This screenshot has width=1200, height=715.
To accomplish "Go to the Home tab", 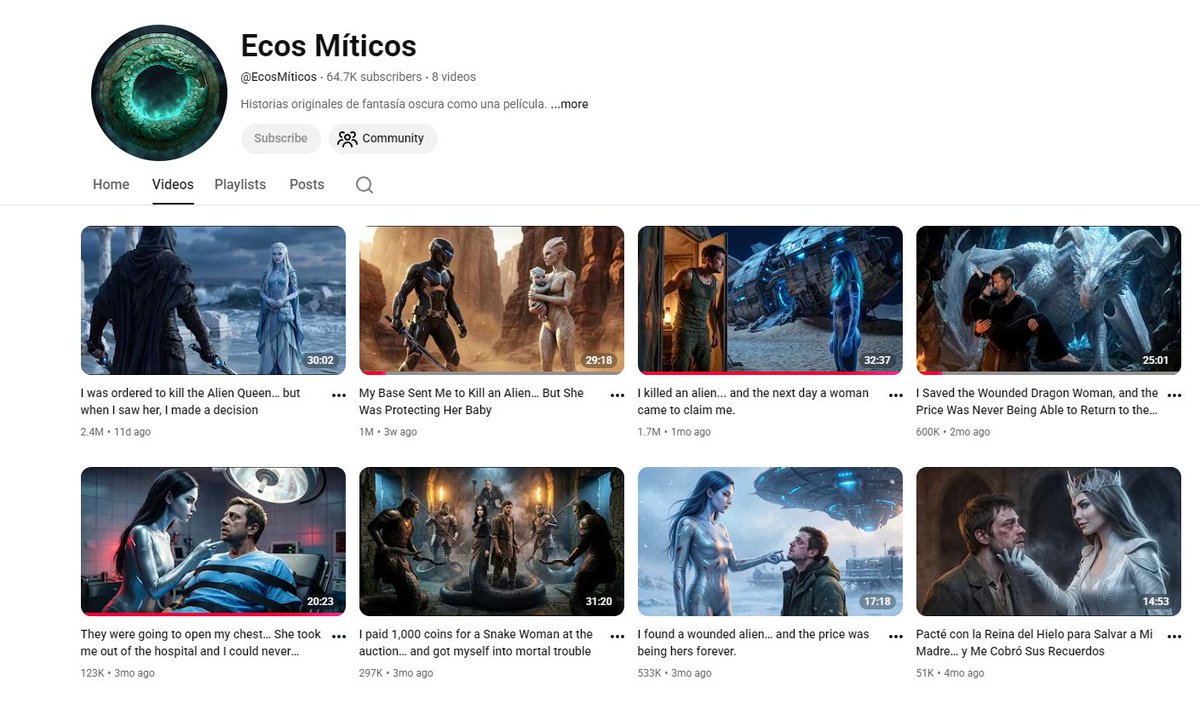I will click(x=111, y=184).
